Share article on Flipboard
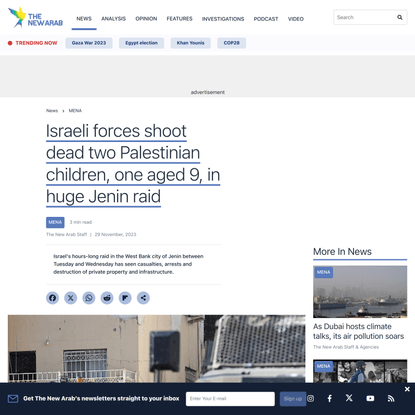This screenshot has width=415, height=415. (125, 298)
